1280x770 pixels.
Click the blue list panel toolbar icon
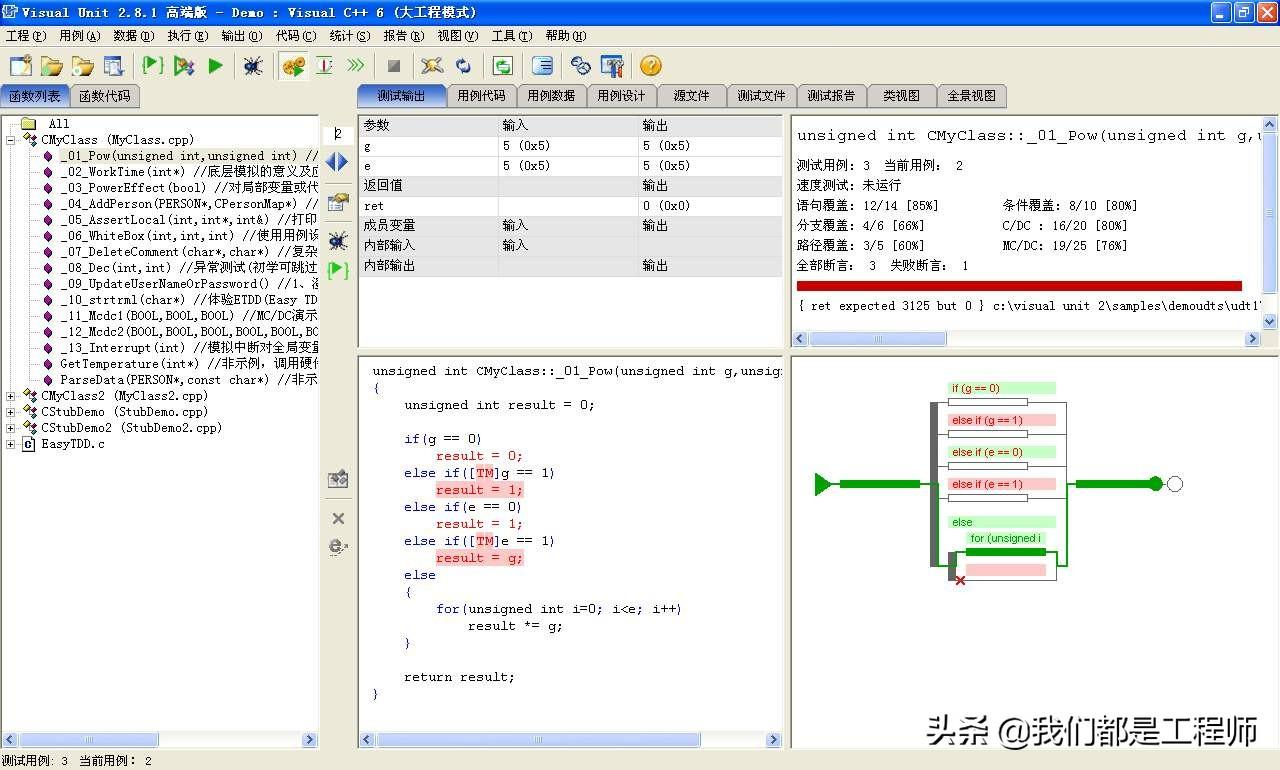pyautogui.click(x=542, y=66)
